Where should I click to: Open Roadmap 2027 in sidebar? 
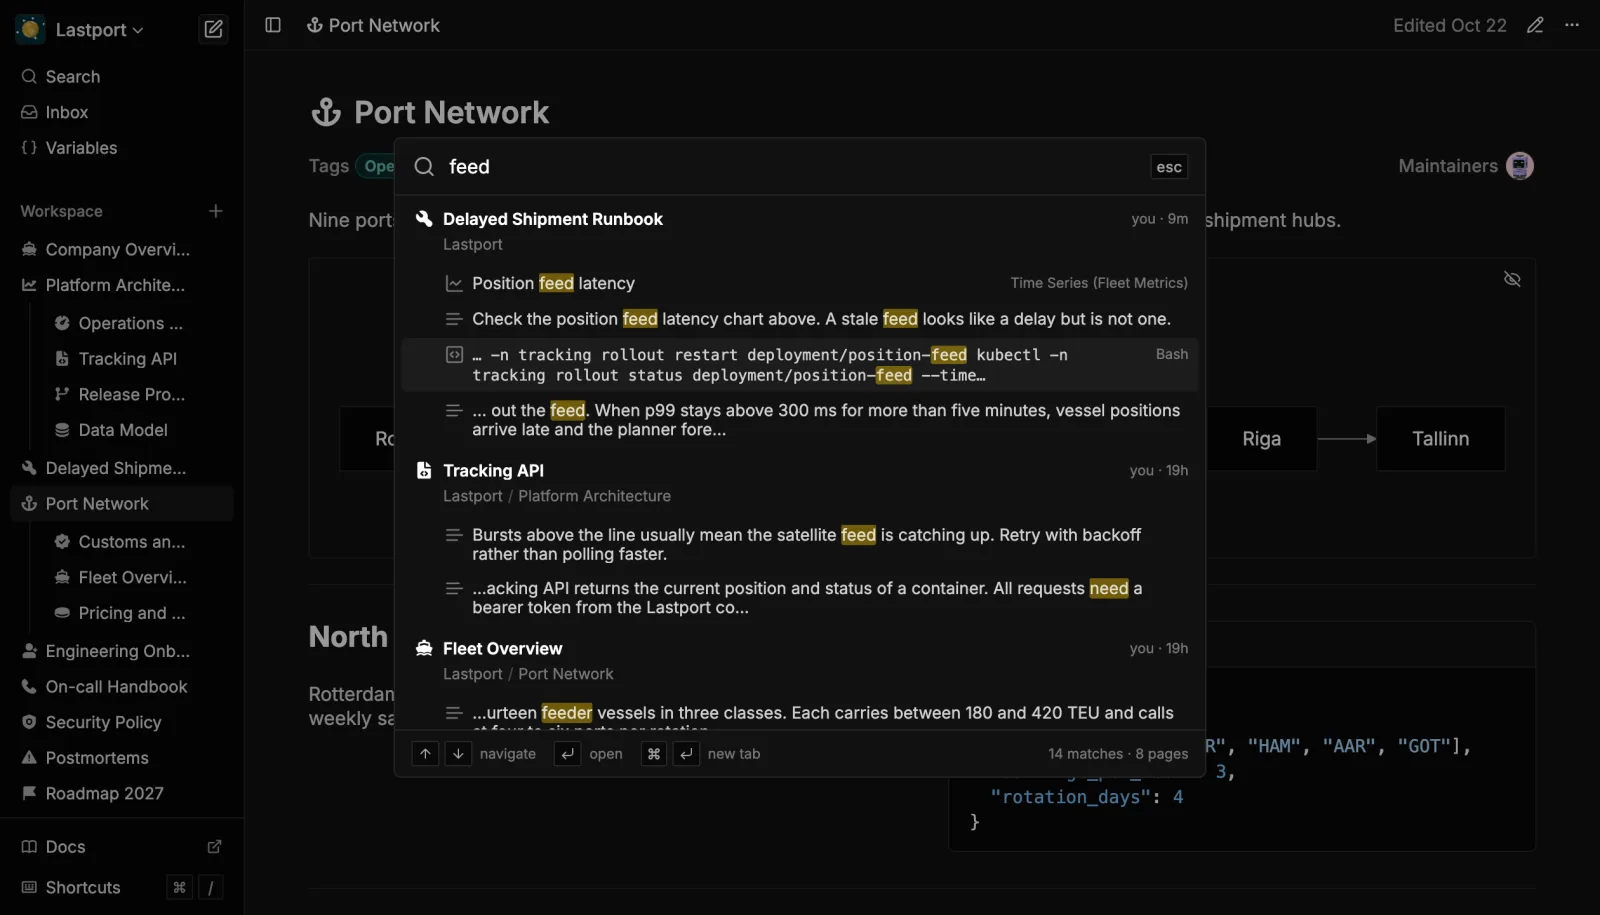122,793
